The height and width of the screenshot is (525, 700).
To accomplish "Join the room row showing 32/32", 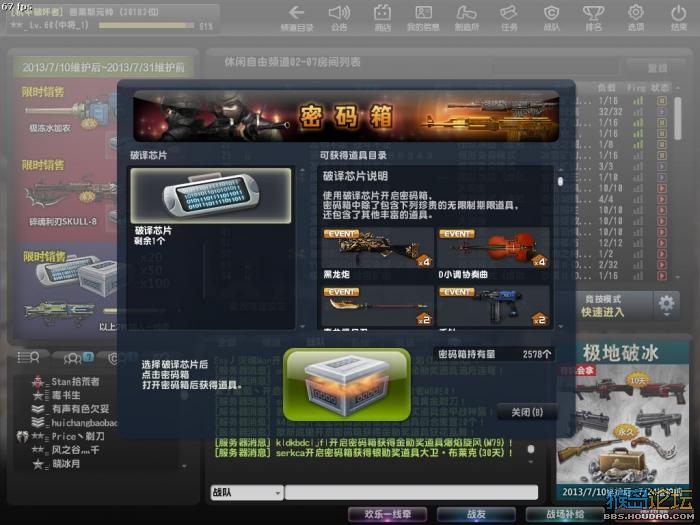I will pos(625,112).
